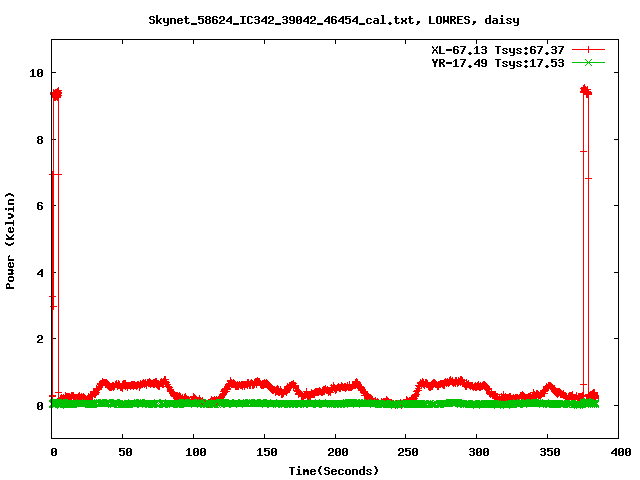Click x-axis tick label 50
The width and height of the screenshot is (640, 480).
pos(125,452)
